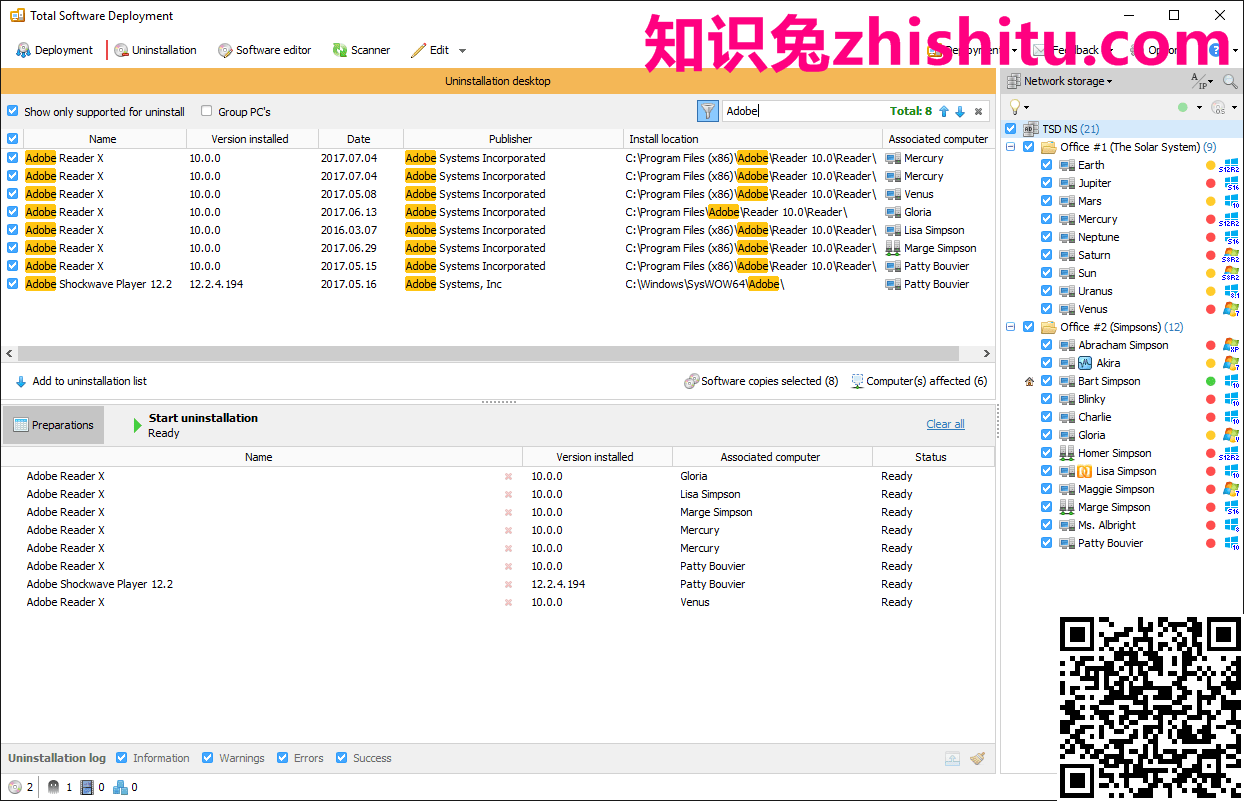Collapse the Office #2 (Simpsons) group
This screenshot has height=801, width=1244.
pyautogui.click(x=1011, y=327)
